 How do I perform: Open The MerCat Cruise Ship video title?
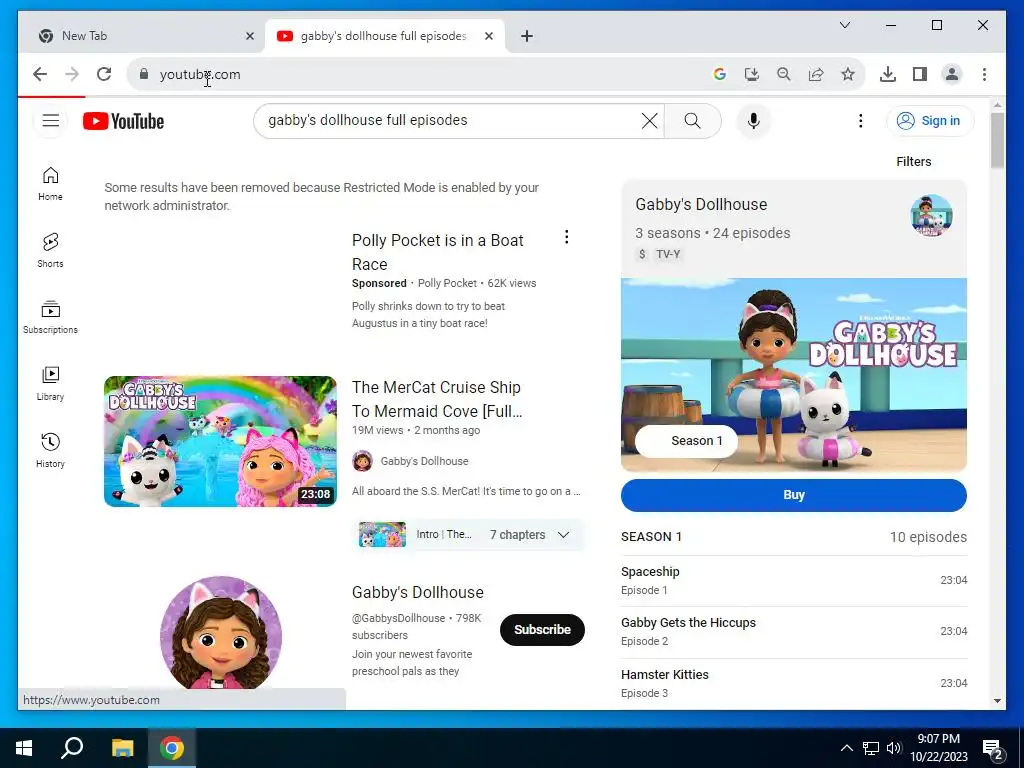click(437, 399)
